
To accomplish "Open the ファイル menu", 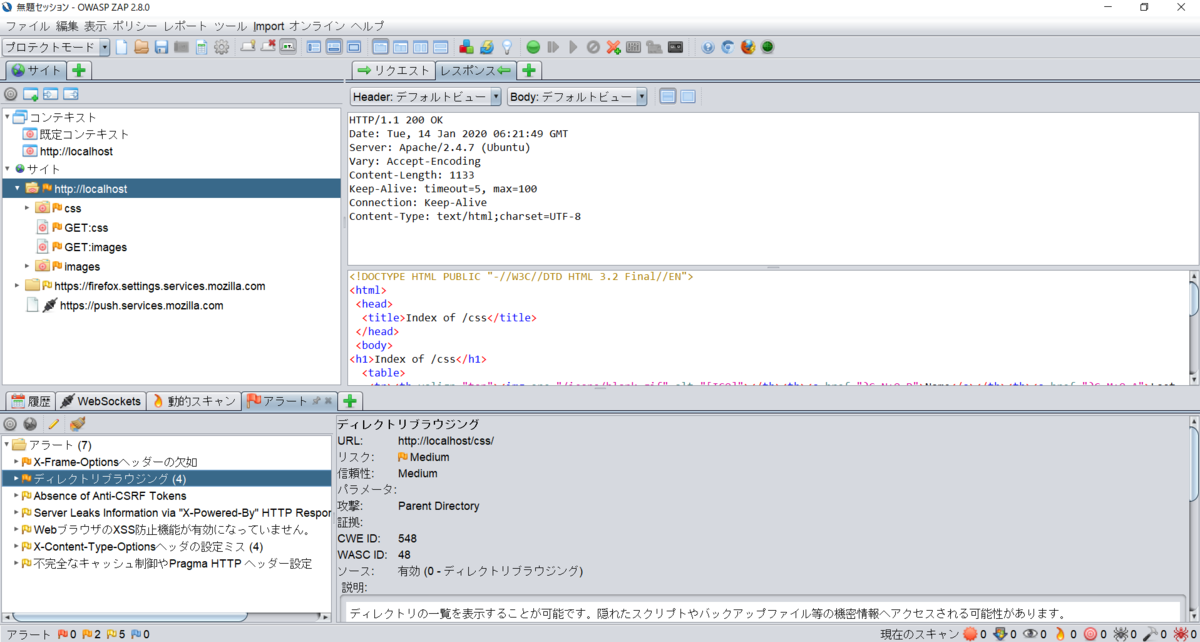I will [x=28, y=26].
